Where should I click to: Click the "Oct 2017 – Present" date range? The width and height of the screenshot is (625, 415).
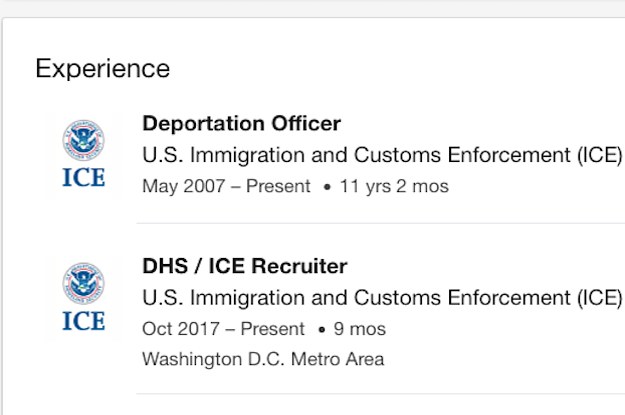pyautogui.click(x=223, y=329)
